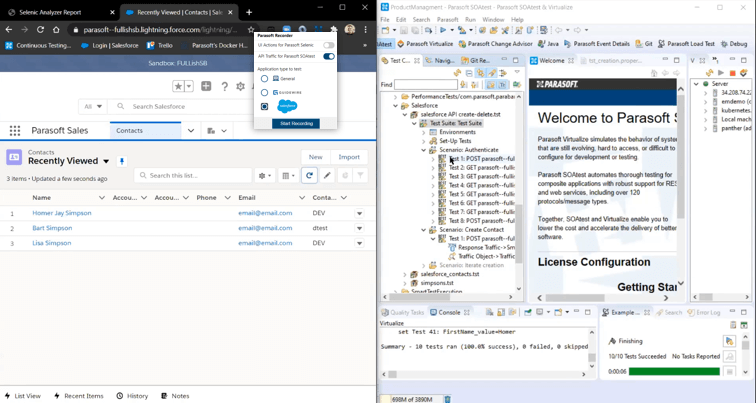Reload the Salesforce browser page
This screenshot has width=756, height=403.
[x=40, y=30]
